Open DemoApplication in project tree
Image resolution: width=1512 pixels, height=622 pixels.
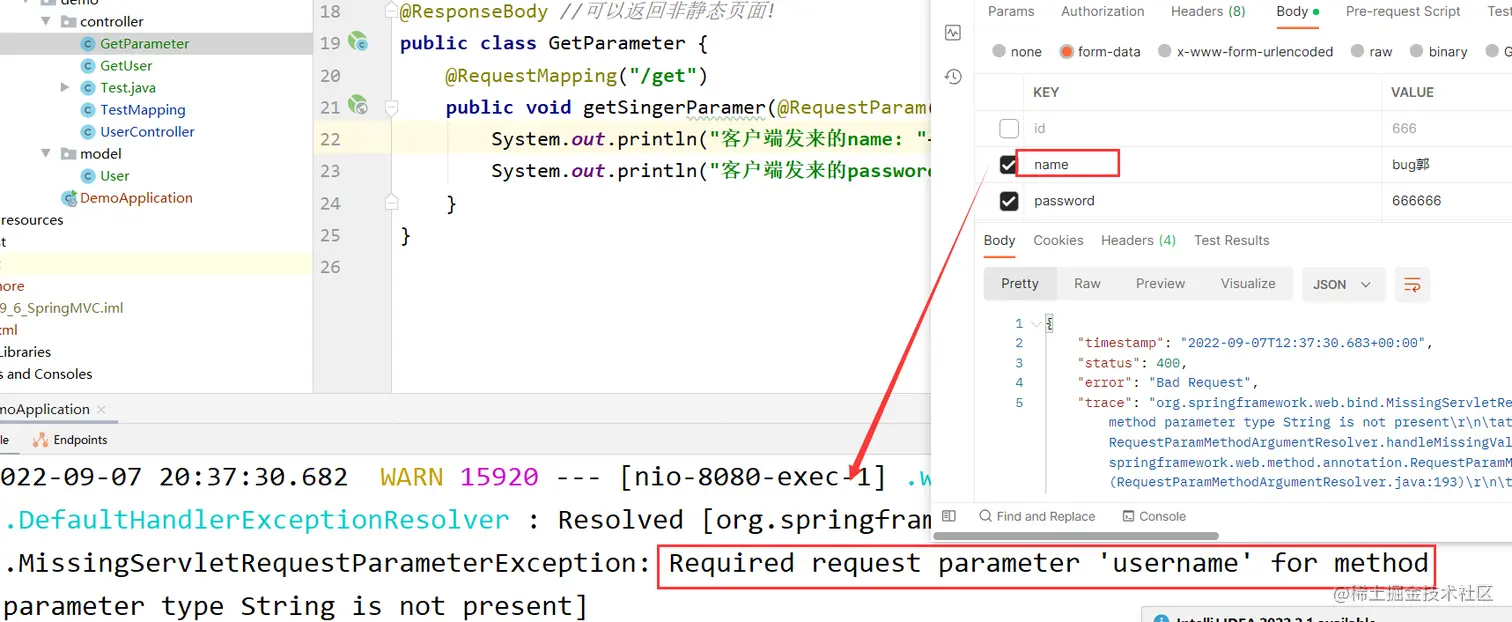136,198
